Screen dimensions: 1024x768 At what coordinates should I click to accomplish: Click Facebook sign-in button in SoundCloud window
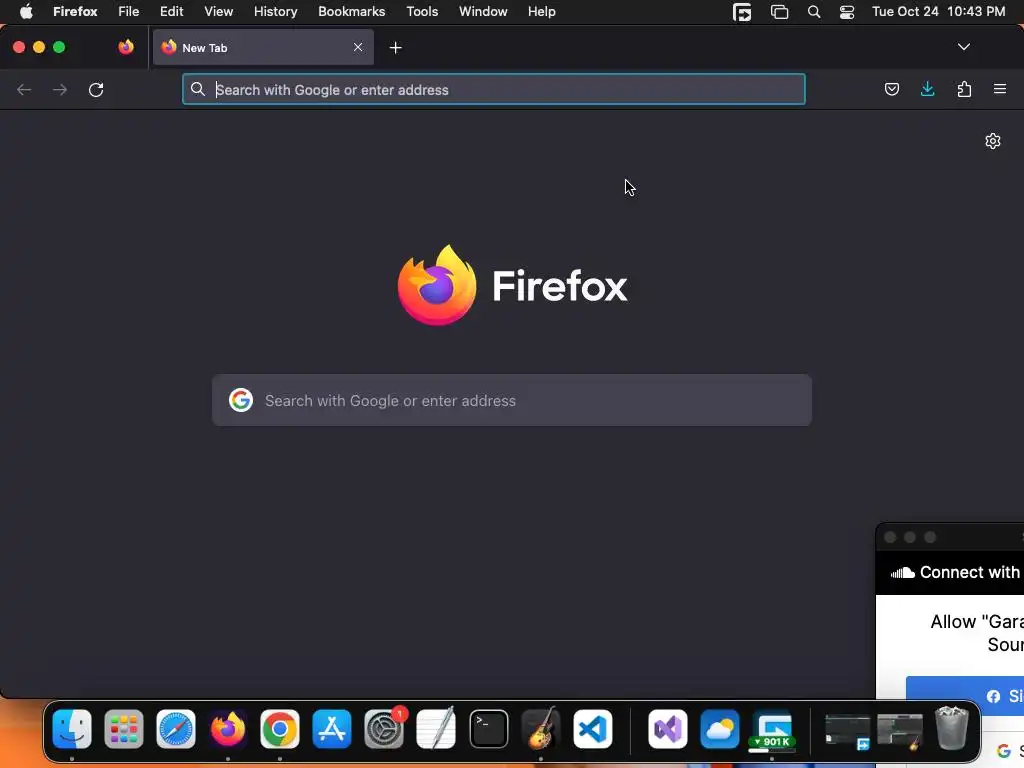(x=965, y=696)
